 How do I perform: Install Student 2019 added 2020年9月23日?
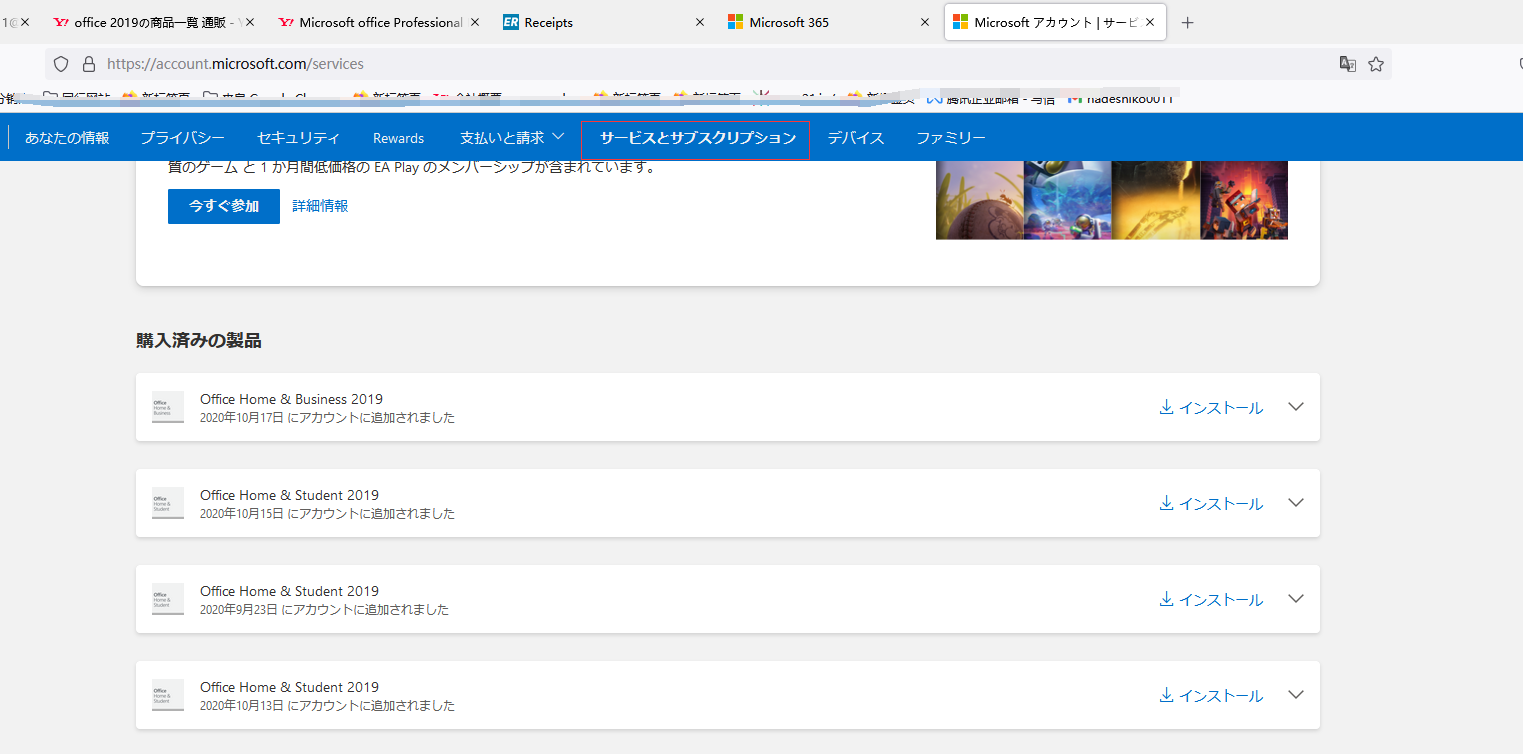(x=1211, y=600)
